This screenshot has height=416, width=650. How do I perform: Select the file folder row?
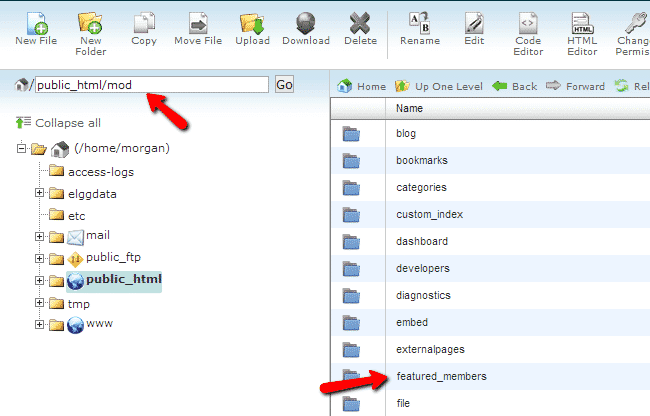490,403
